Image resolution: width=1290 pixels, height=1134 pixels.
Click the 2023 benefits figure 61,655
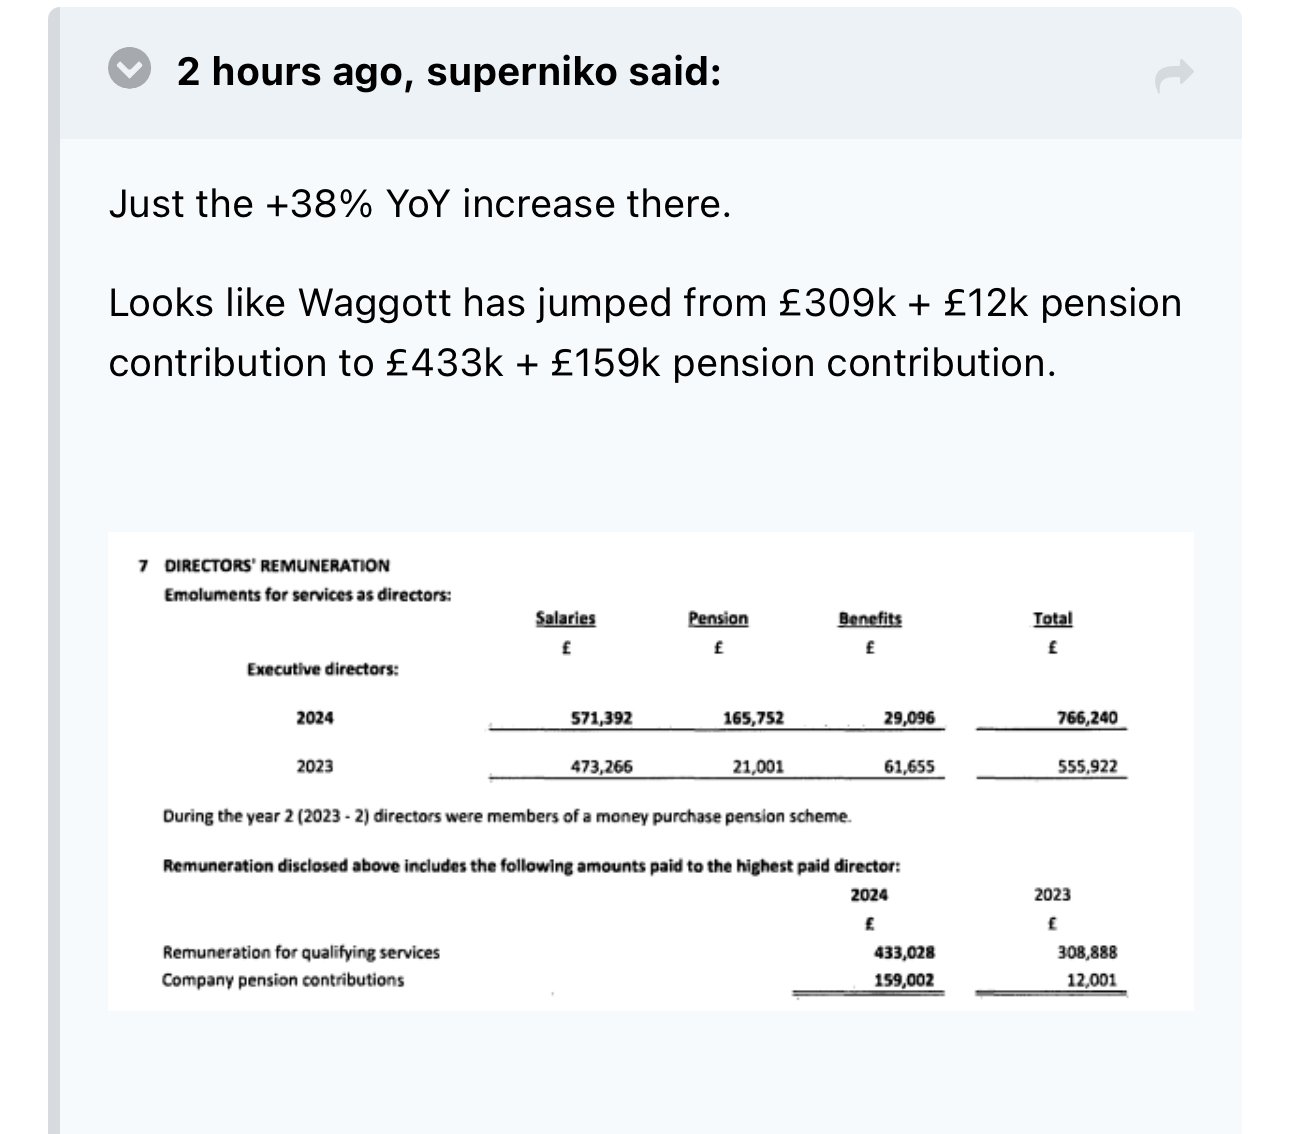point(909,767)
